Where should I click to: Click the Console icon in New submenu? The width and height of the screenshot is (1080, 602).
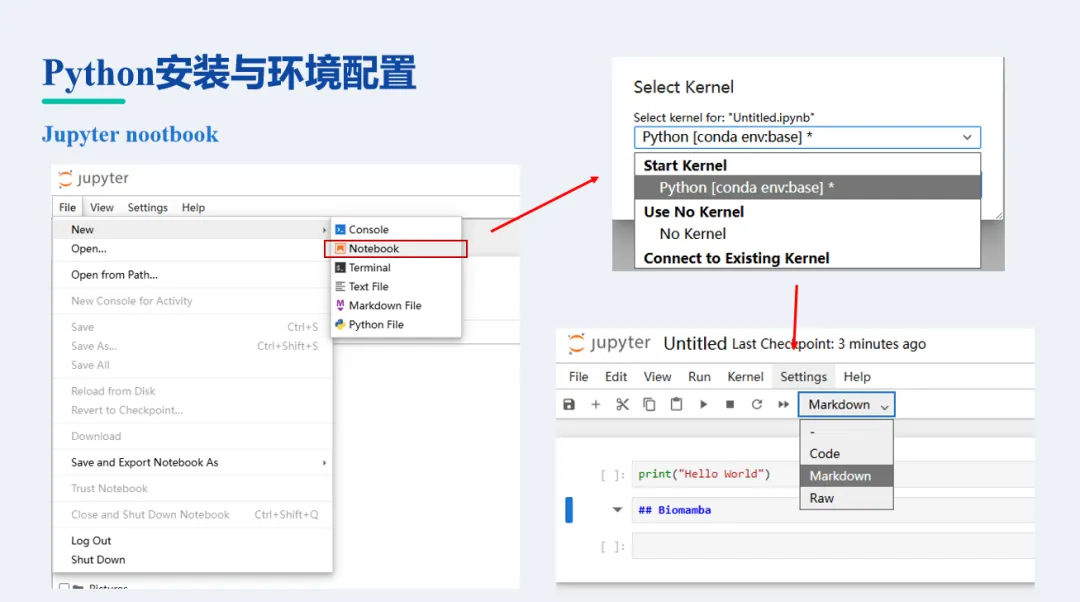pyautogui.click(x=340, y=229)
